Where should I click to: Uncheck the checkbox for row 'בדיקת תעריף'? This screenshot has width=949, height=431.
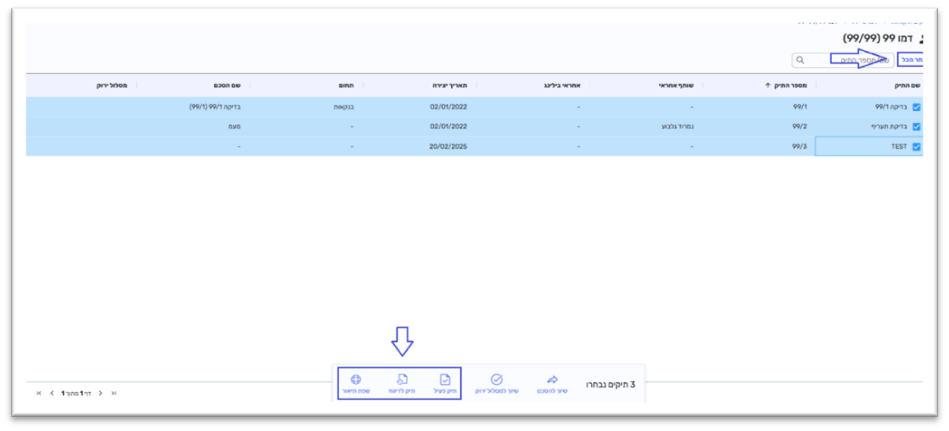point(916,127)
